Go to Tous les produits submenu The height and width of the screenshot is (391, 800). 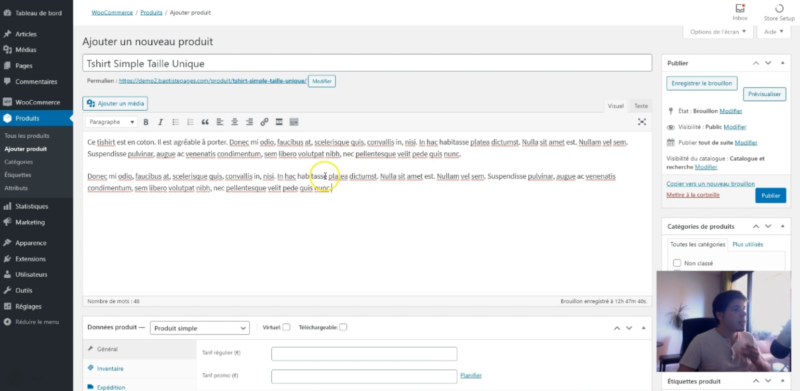(27, 136)
